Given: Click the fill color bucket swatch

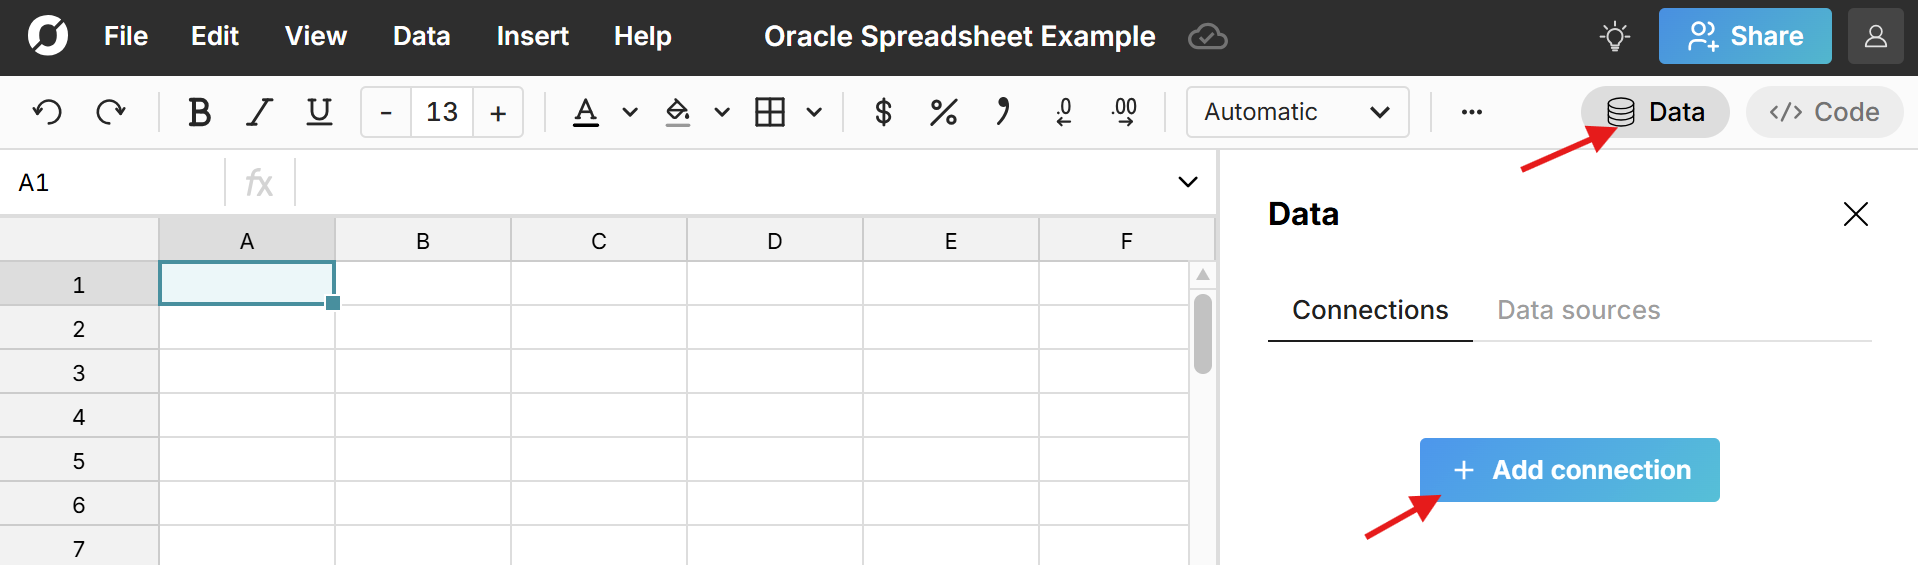Looking at the screenshot, I should point(678,112).
